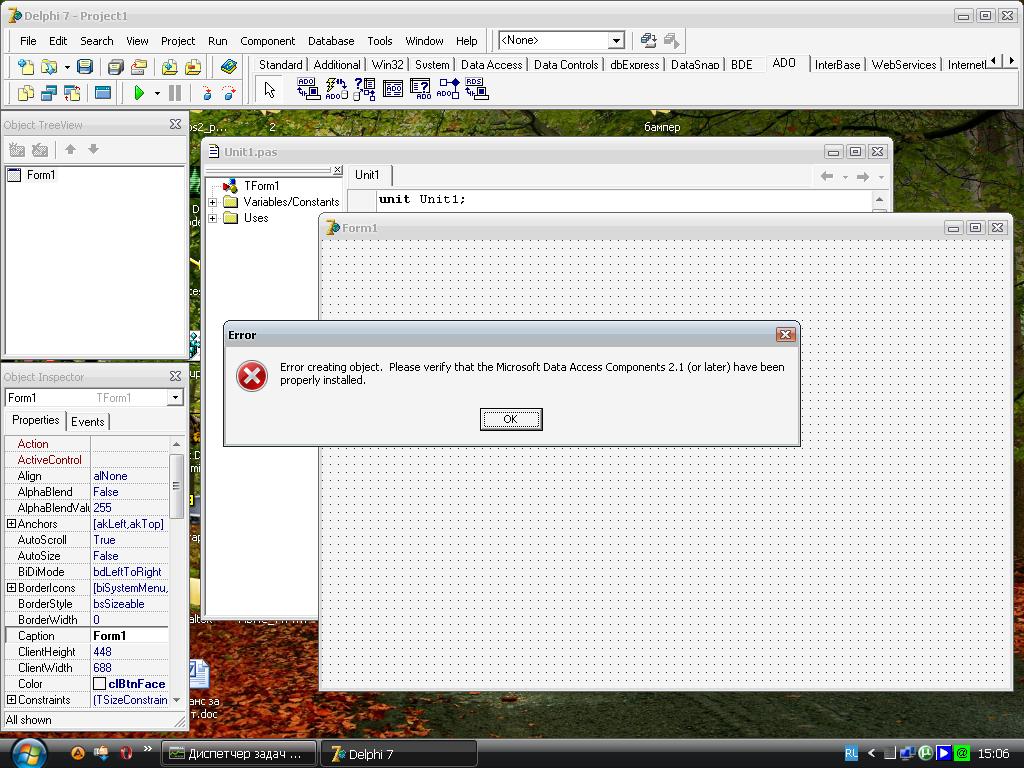1024x768 pixels.
Task: Click the Caption value field Form1
Action: pos(129,635)
